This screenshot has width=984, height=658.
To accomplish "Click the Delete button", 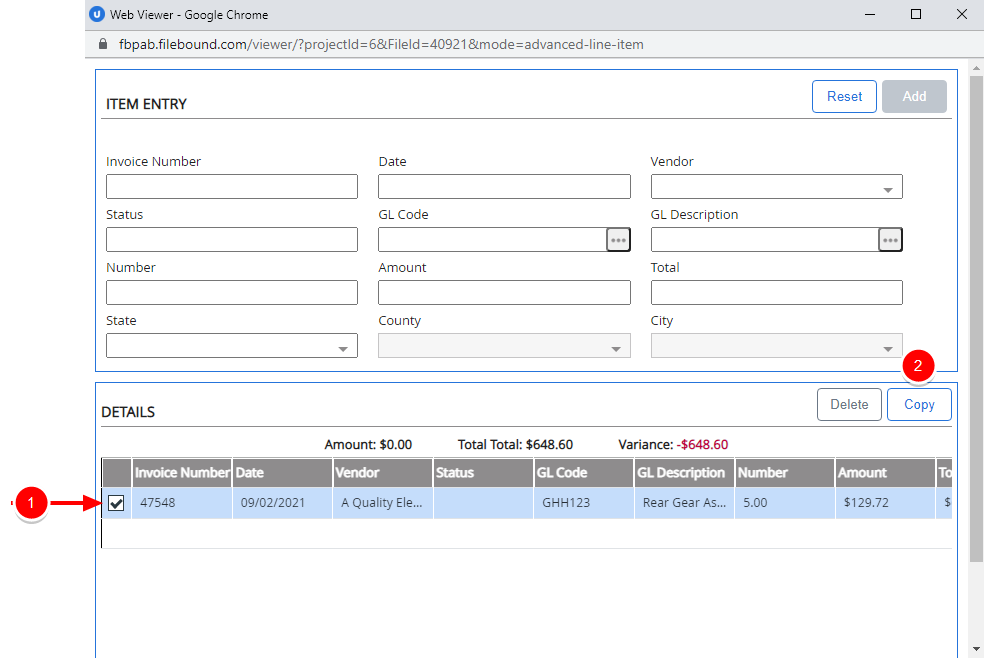I will click(849, 405).
